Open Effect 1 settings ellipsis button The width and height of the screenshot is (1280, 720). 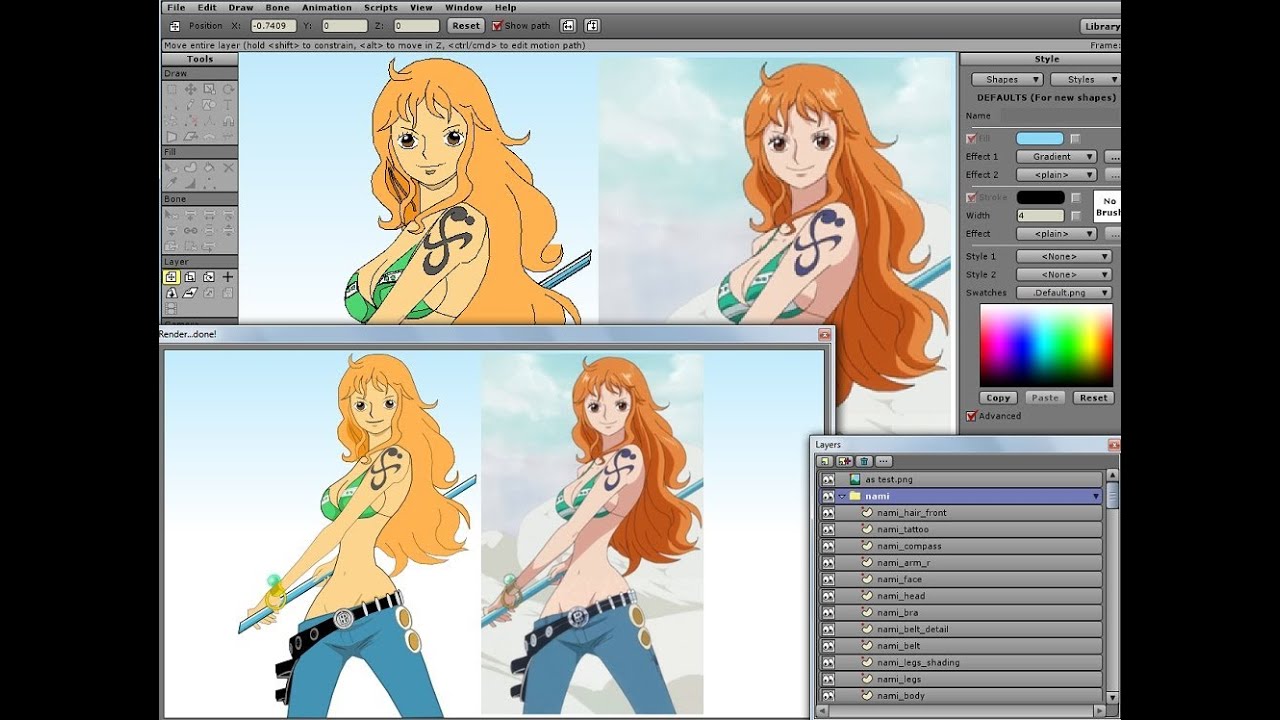(x=1112, y=157)
